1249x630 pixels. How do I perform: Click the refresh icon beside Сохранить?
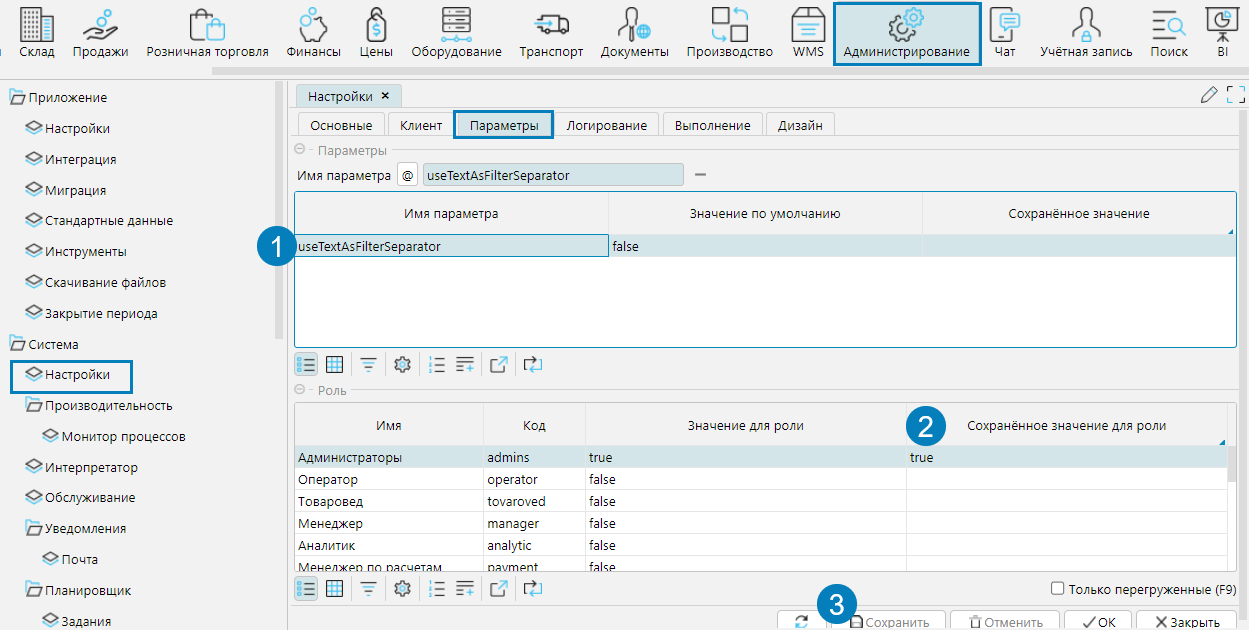pos(802,621)
